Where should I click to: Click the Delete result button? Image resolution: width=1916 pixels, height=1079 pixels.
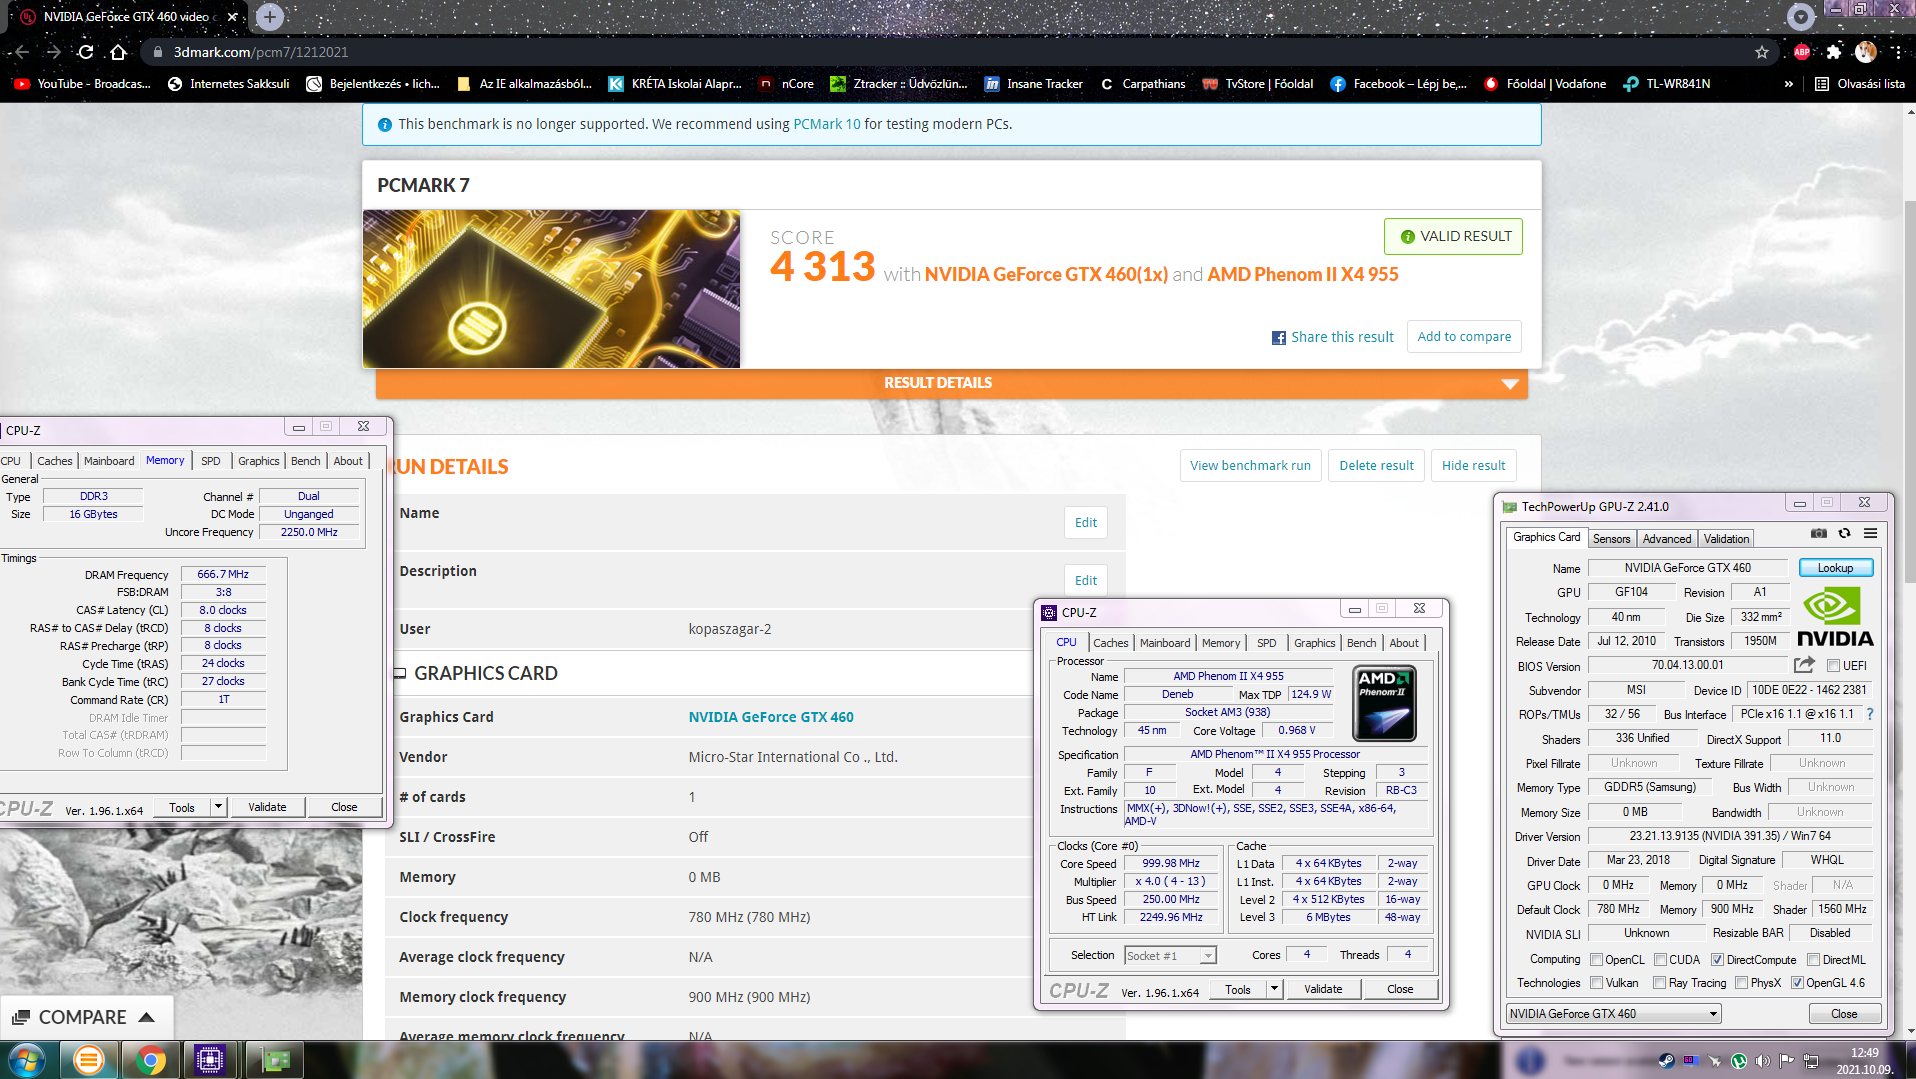tap(1376, 466)
